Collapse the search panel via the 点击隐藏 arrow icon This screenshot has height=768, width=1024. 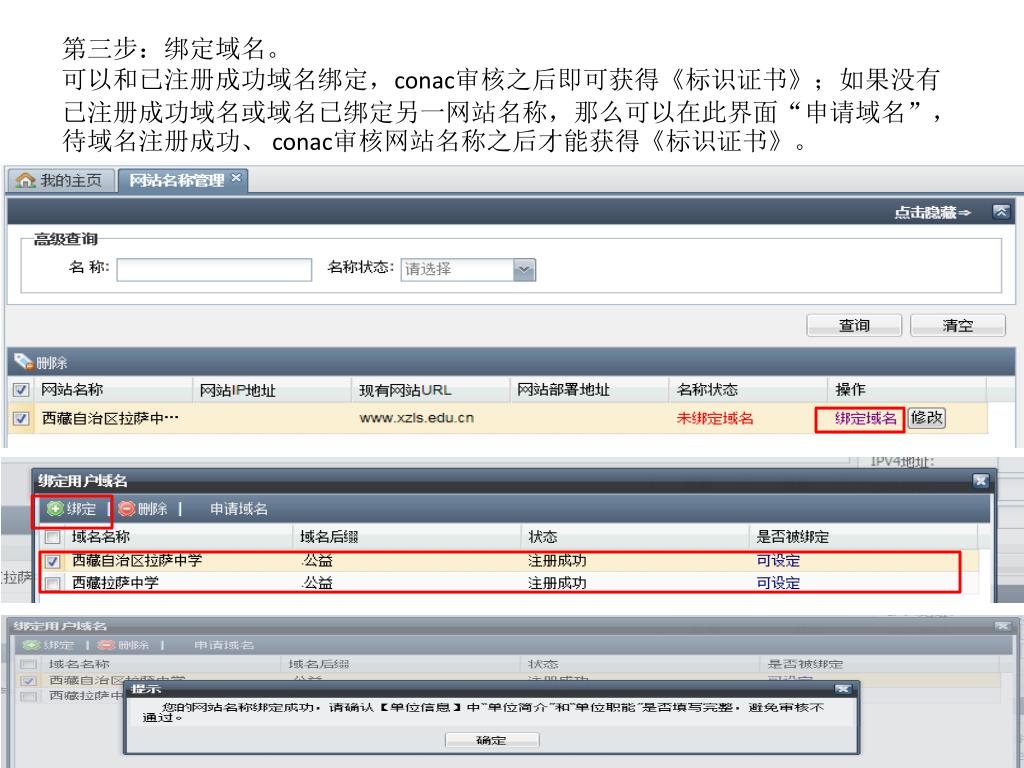tap(1000, 212)
